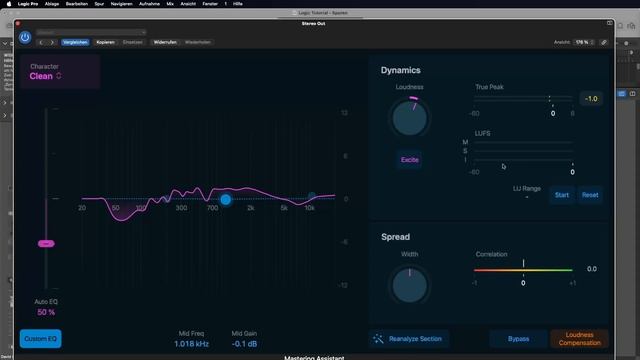Open the Spur menu

tap(99, 4)
